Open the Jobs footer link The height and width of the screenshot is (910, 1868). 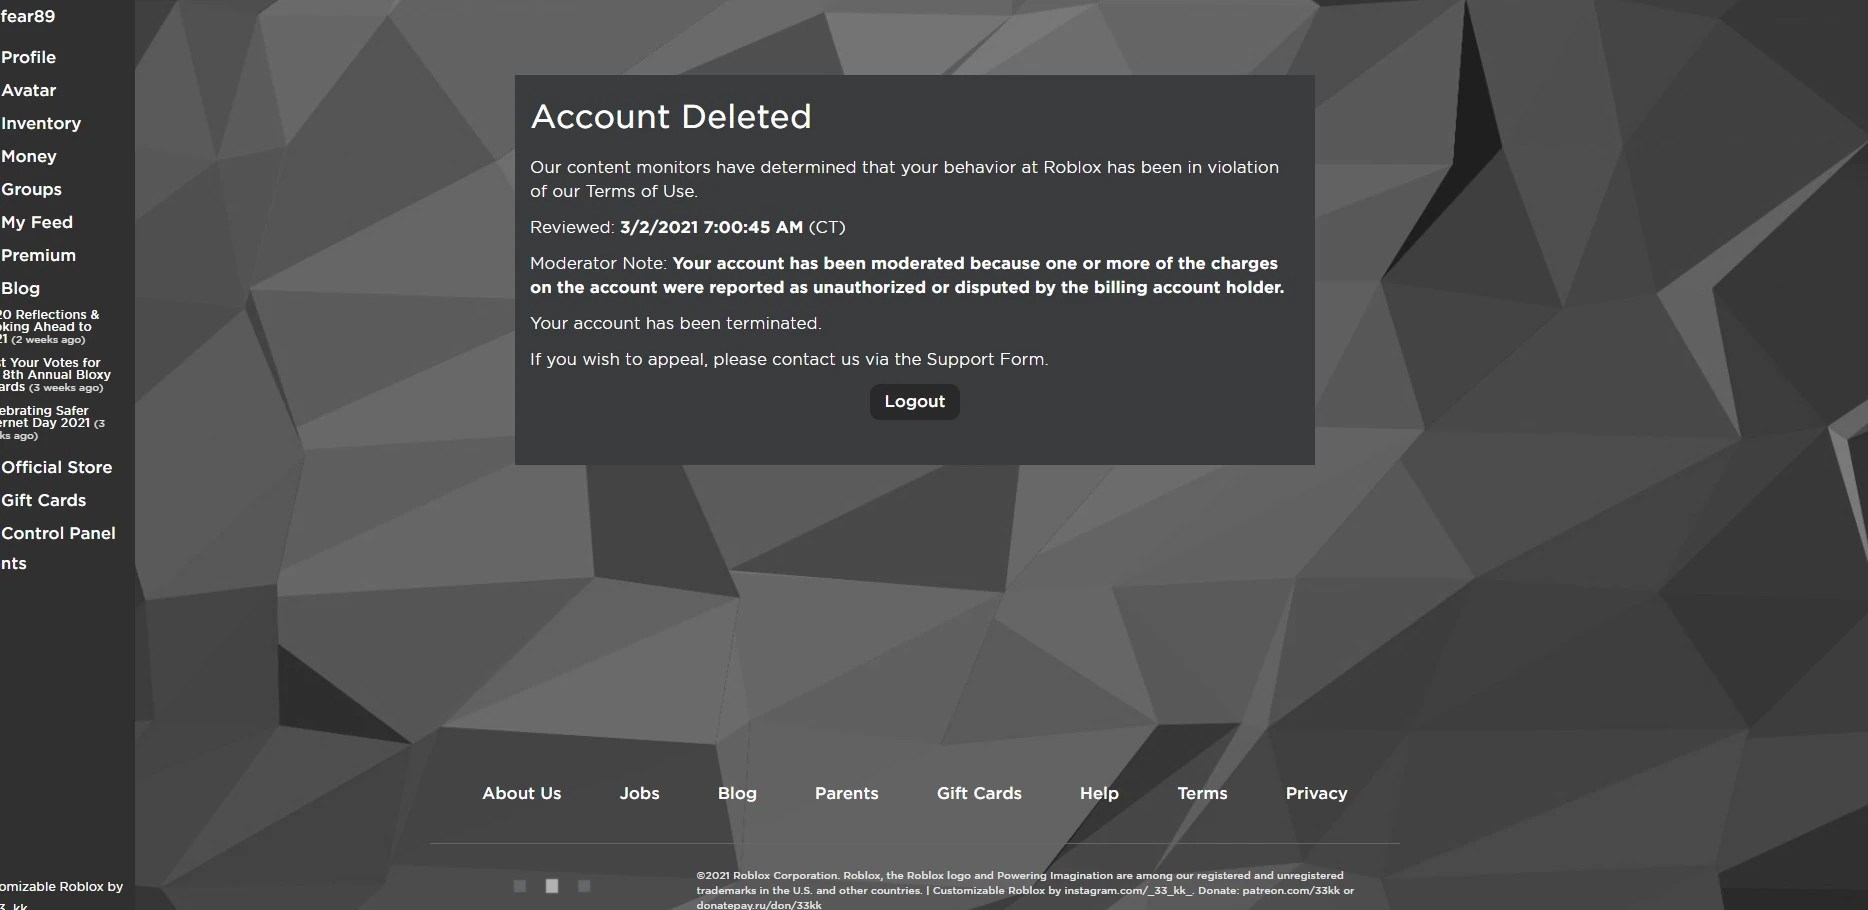click(x=639, y=793)
